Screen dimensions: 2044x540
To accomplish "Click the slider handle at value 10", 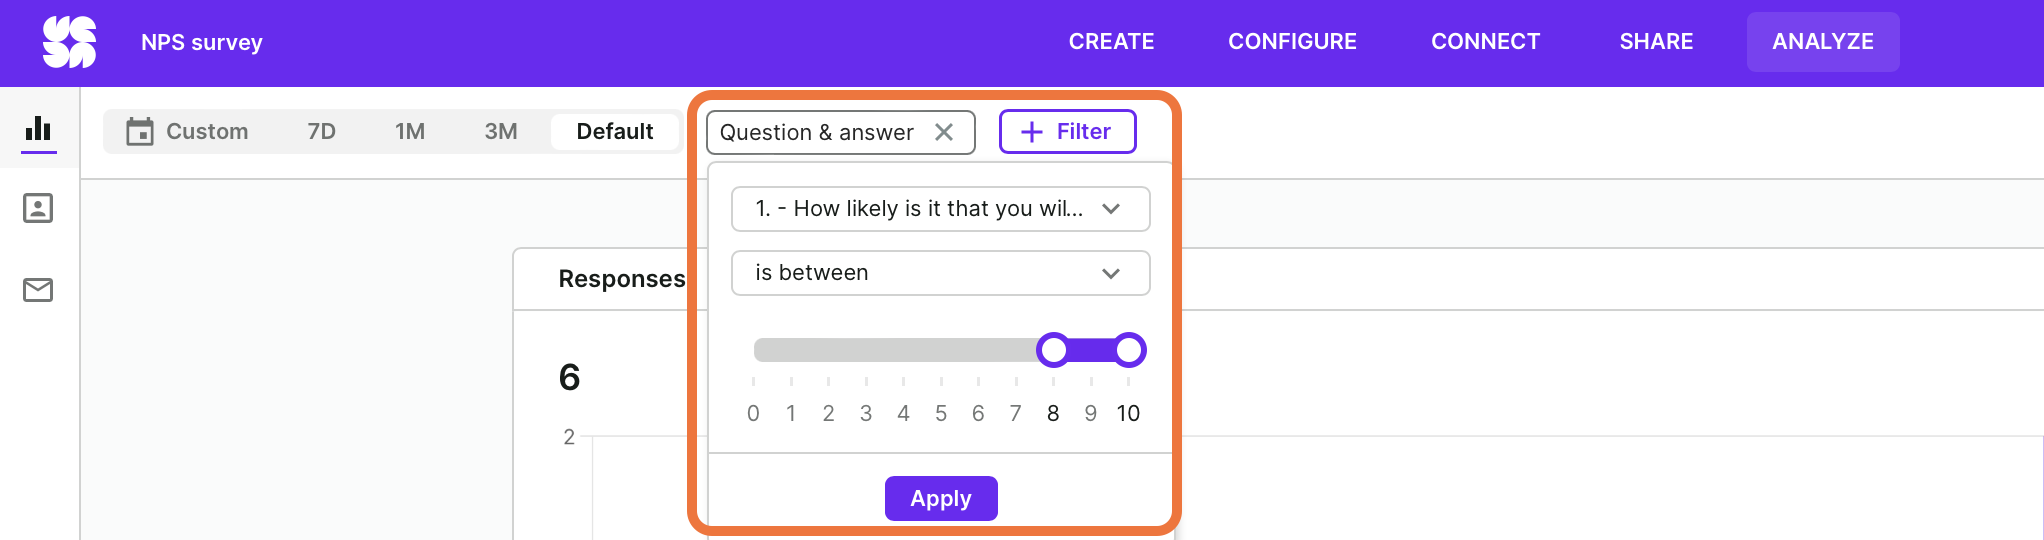I will [x=1129, y=350].
